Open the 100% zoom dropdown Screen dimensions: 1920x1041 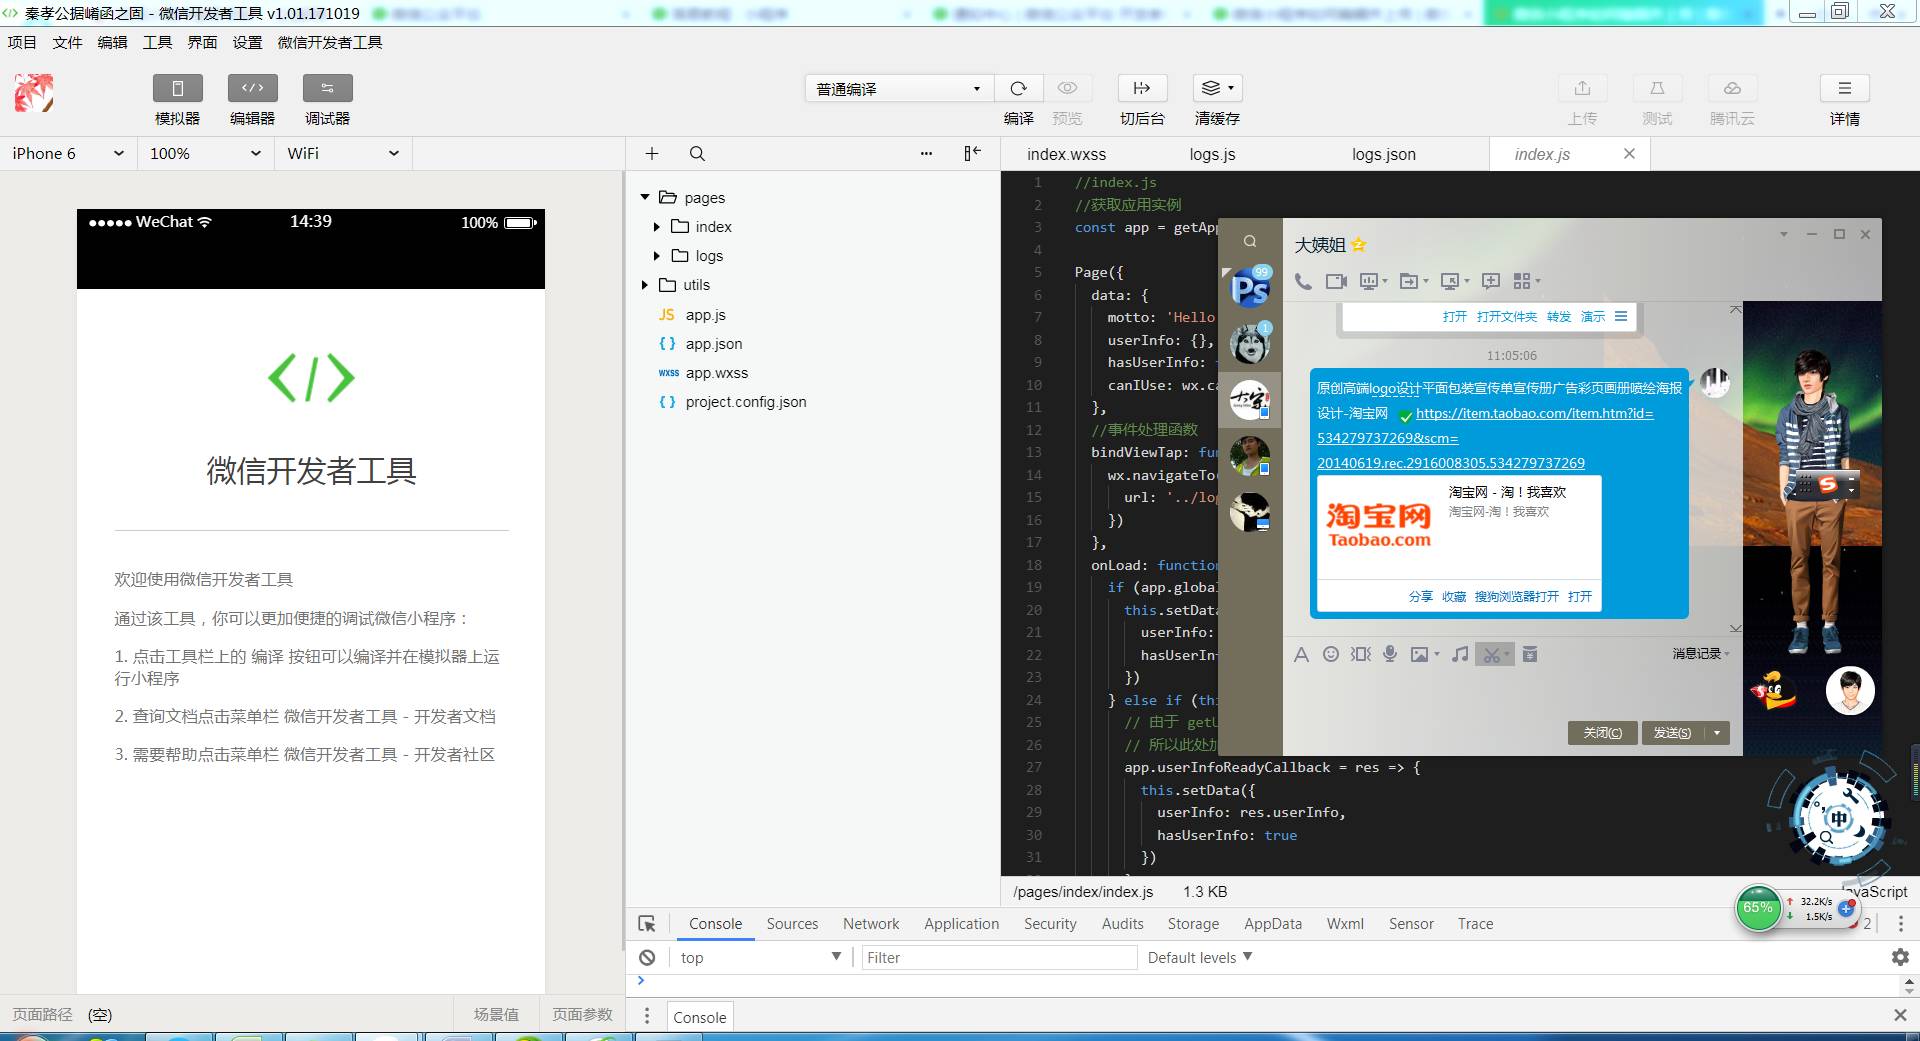point(205,153)
